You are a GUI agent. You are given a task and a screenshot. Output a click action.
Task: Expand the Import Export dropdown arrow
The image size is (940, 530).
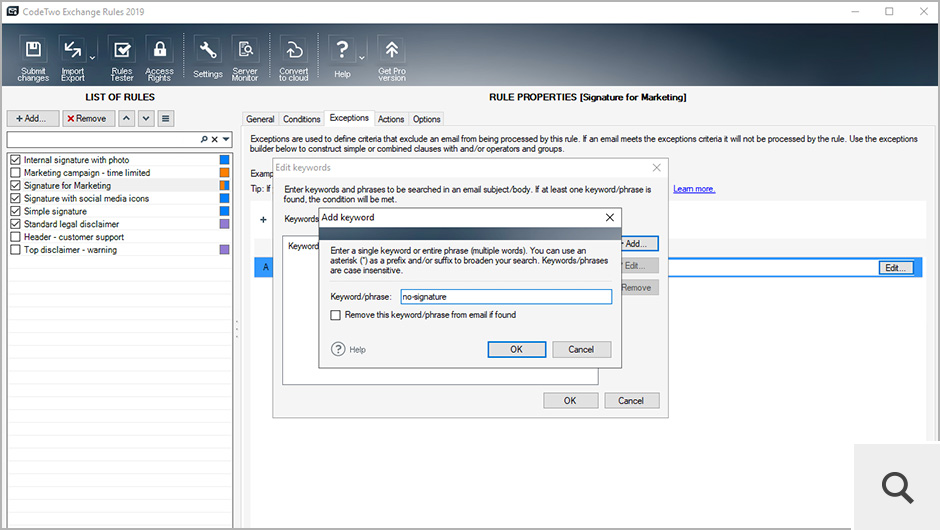coord(92,58)
